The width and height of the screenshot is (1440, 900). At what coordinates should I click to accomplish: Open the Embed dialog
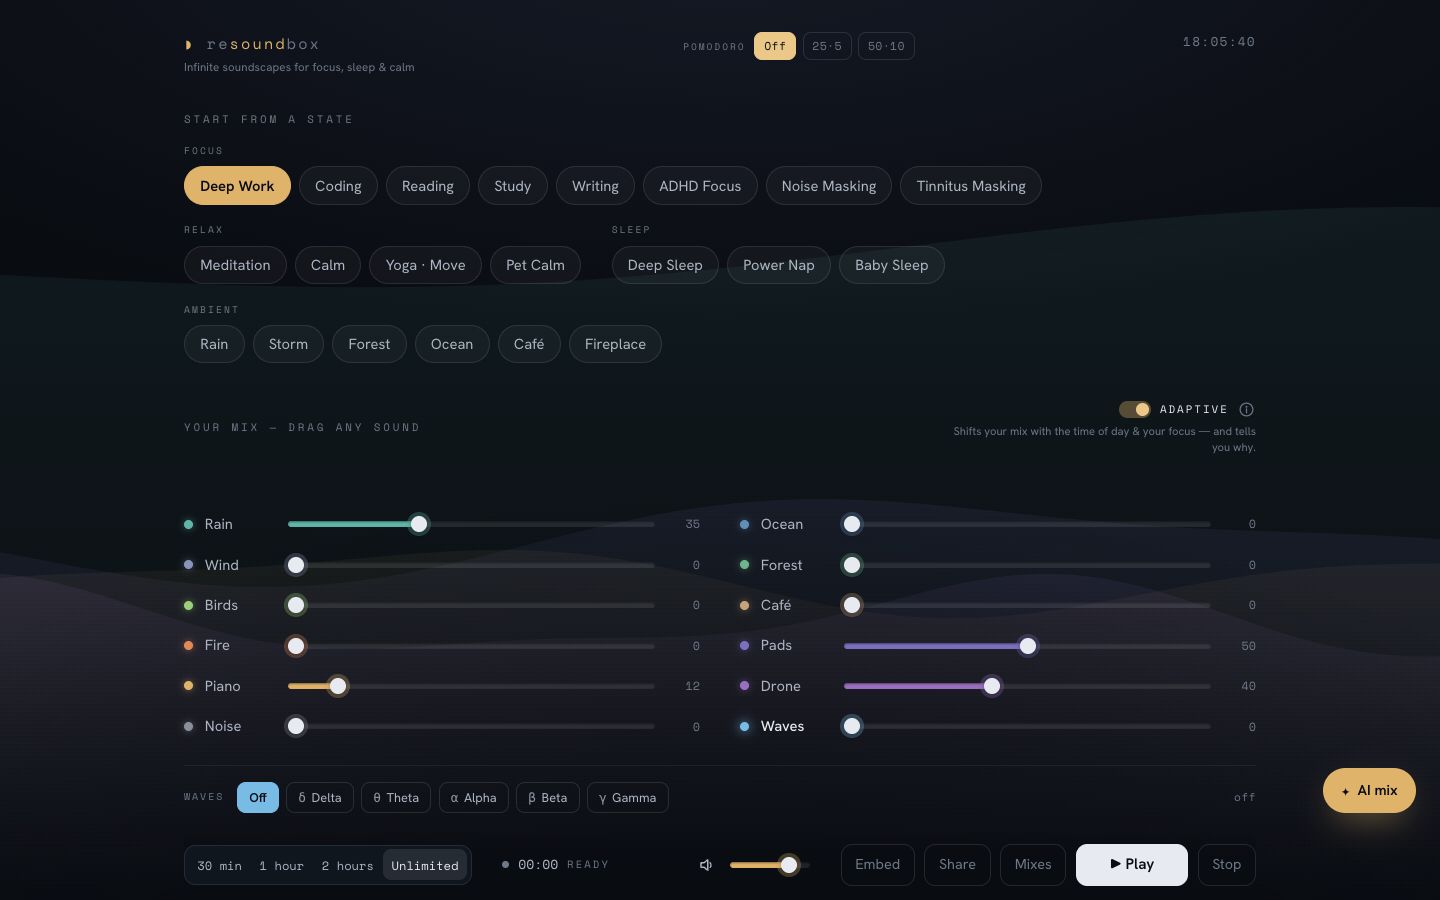(878, 865)
